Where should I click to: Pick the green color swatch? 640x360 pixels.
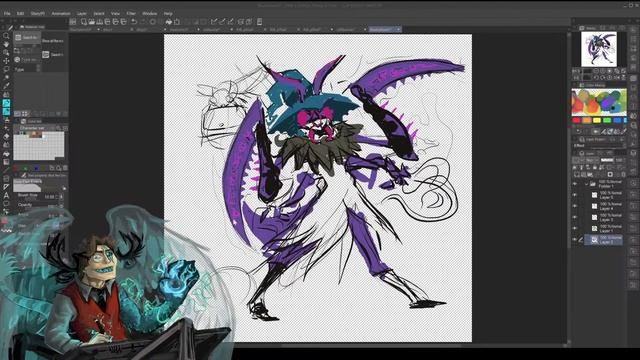click(607, 120)
